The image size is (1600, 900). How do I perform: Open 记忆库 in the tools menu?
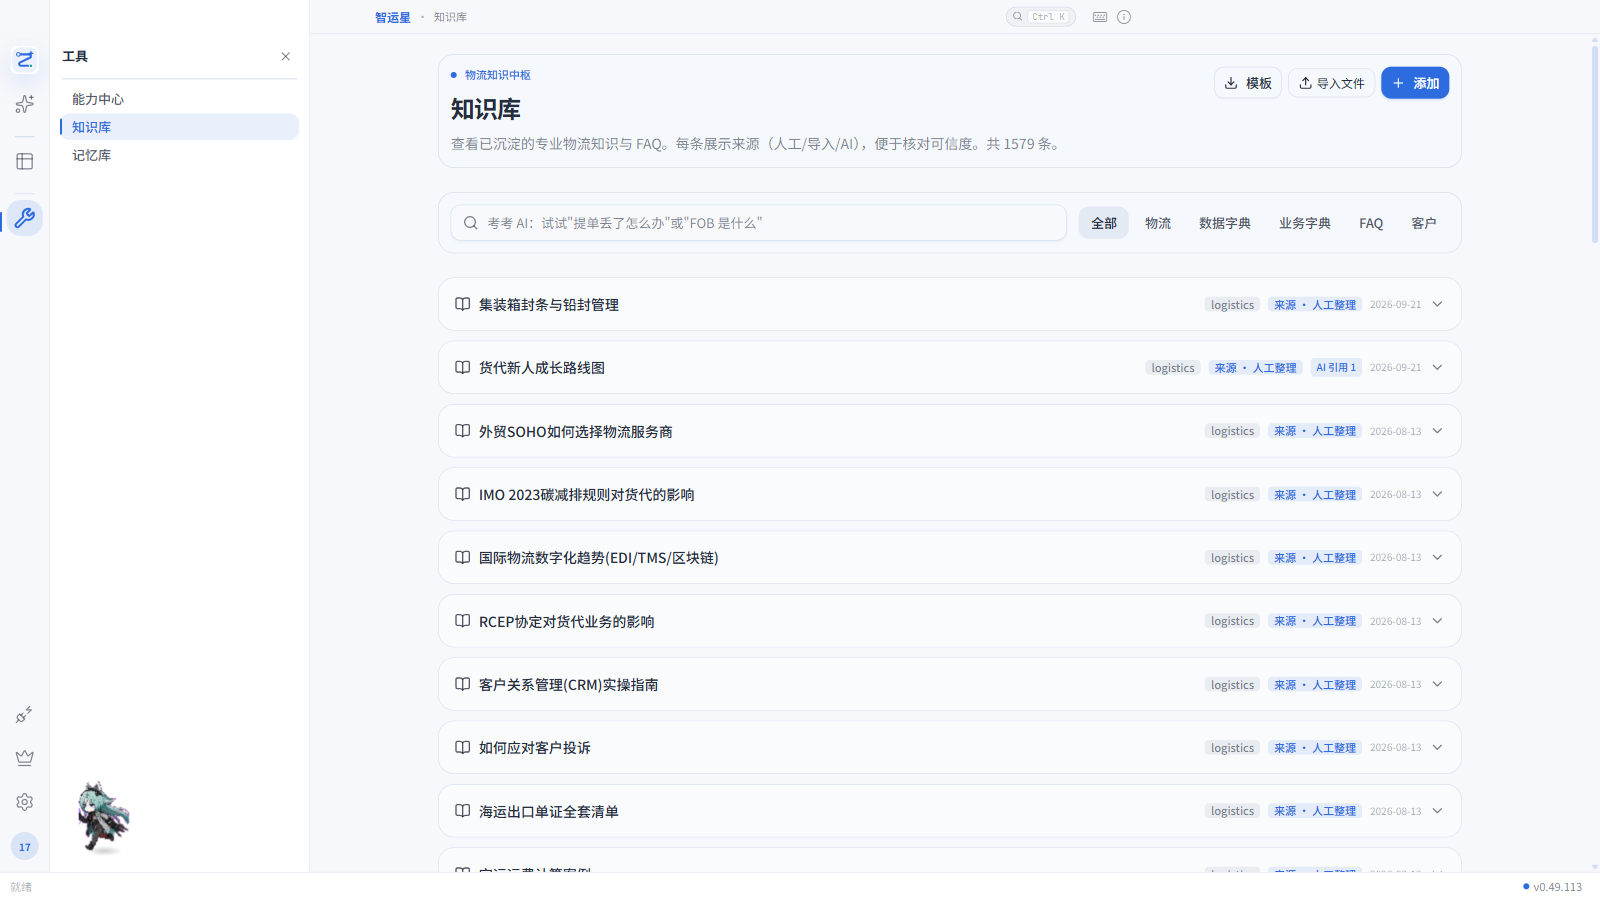tap(180, 155)
